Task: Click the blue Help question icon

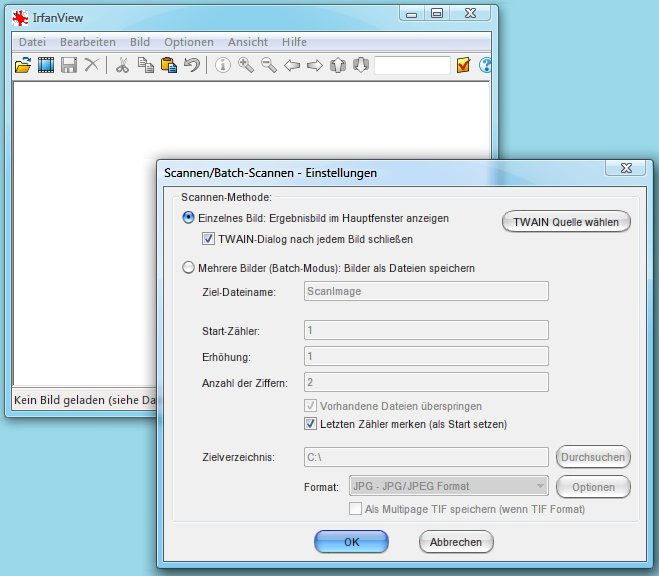Action: pyautogui.click(x=485, y=65)
